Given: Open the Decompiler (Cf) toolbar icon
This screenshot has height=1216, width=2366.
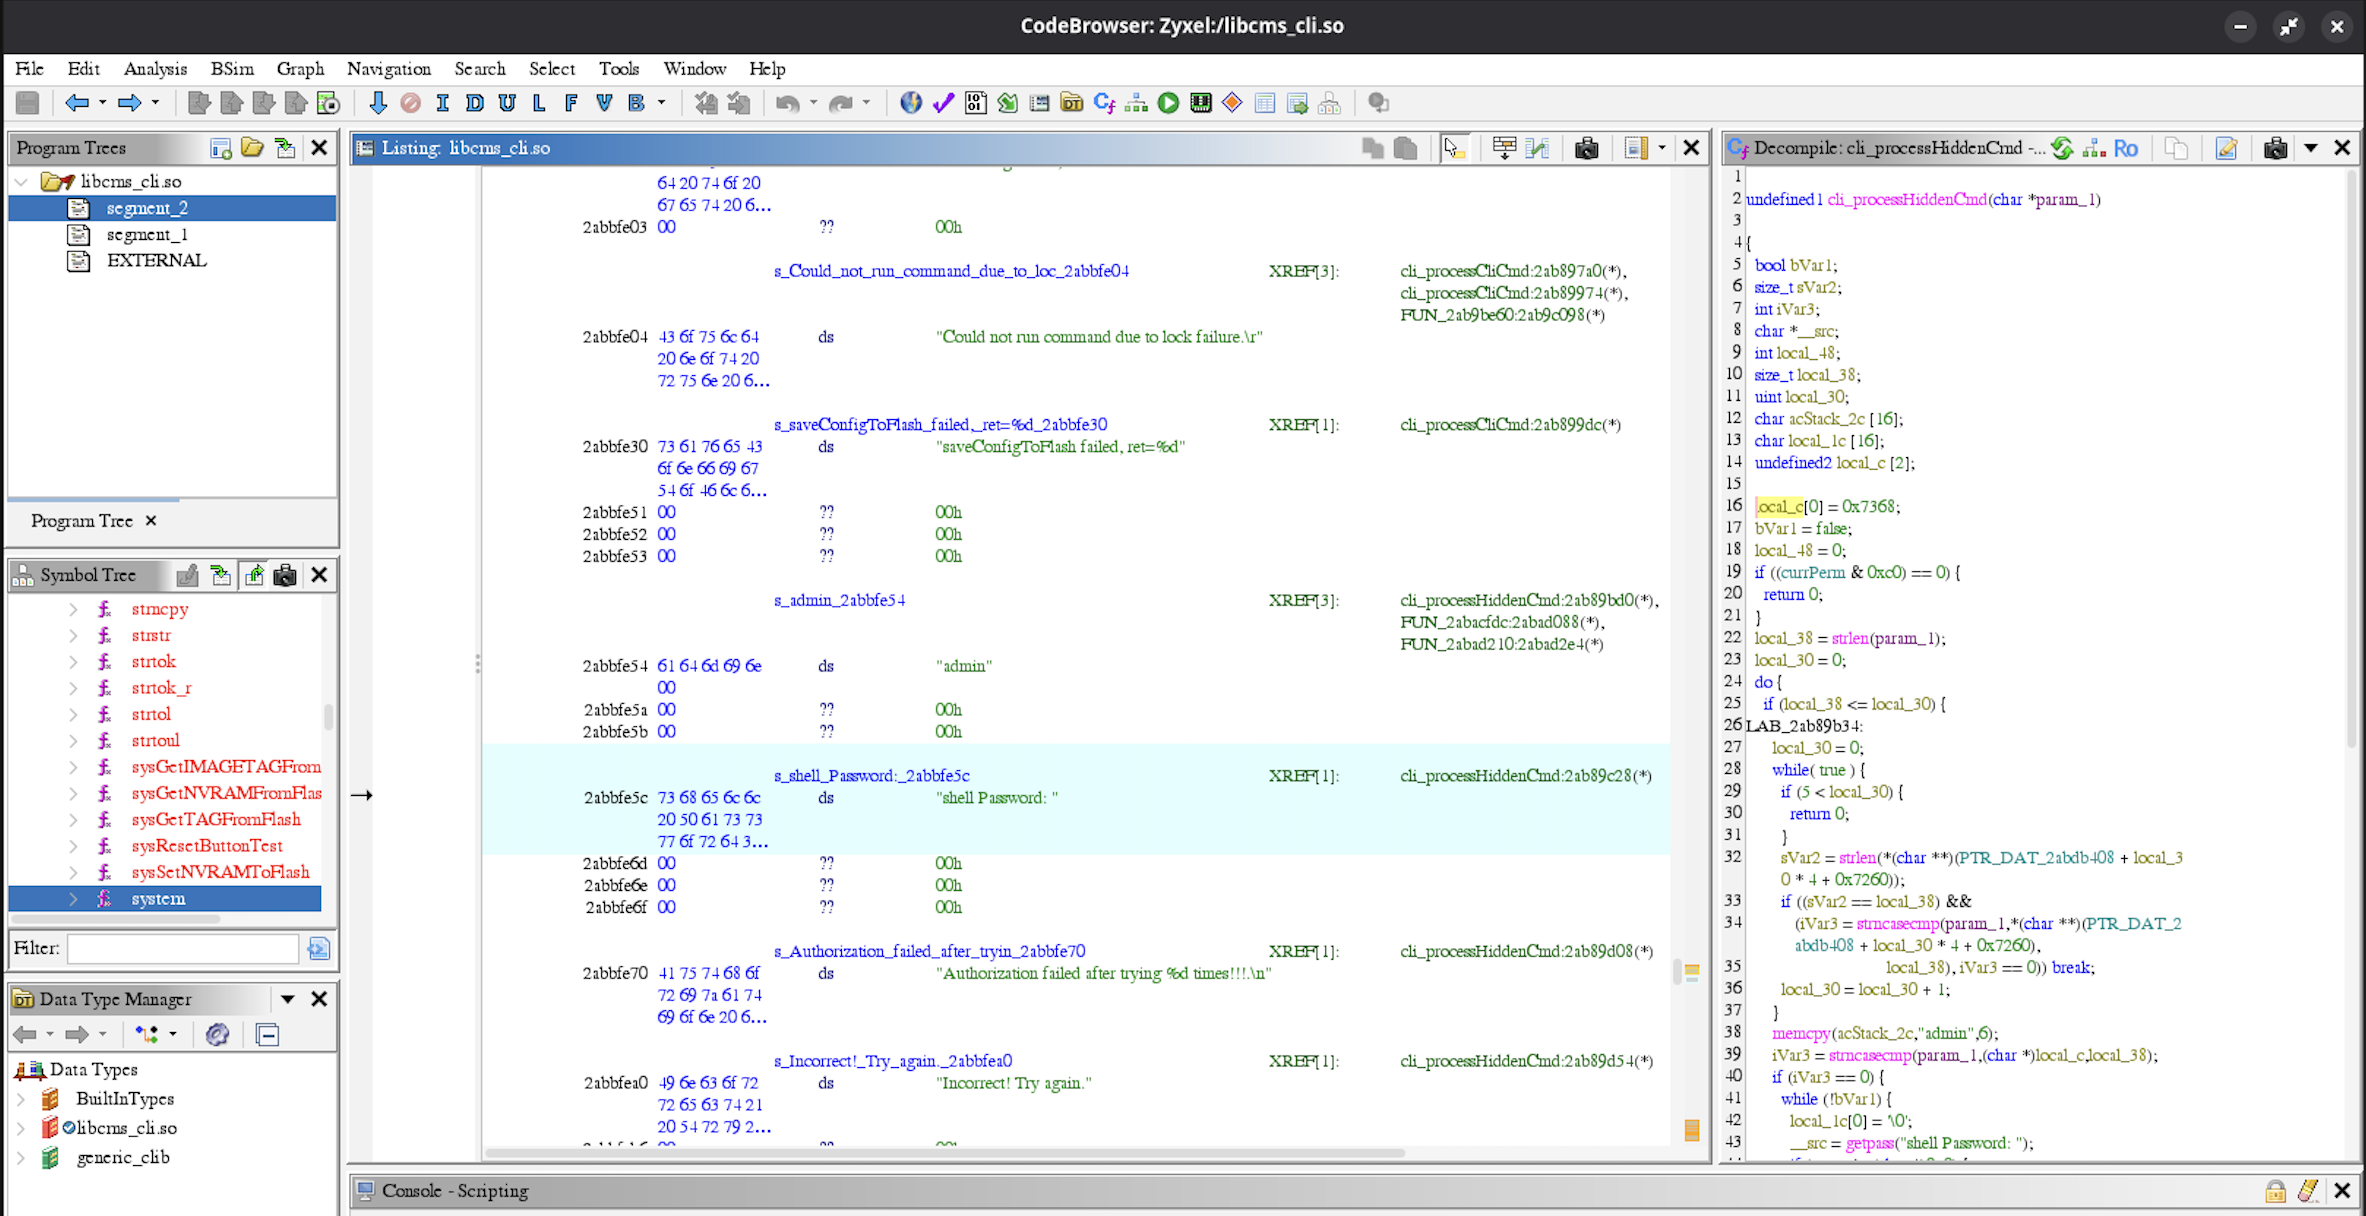Looking at the screenshot, I should point(1104,103).
